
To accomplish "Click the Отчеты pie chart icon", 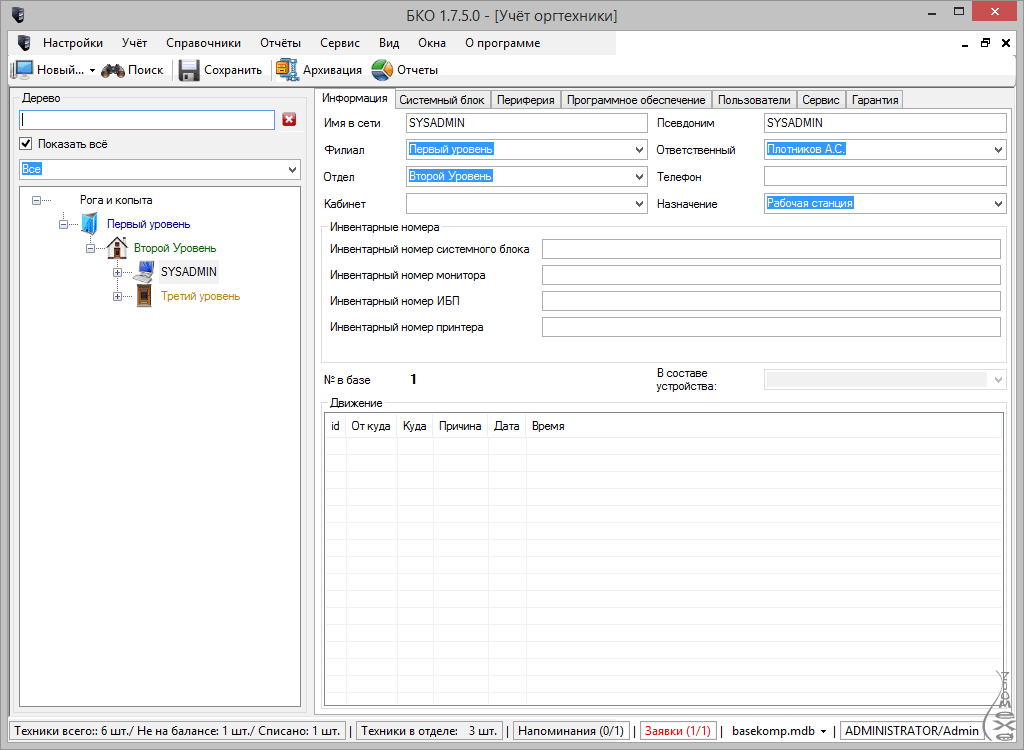I will pos(382,70).
